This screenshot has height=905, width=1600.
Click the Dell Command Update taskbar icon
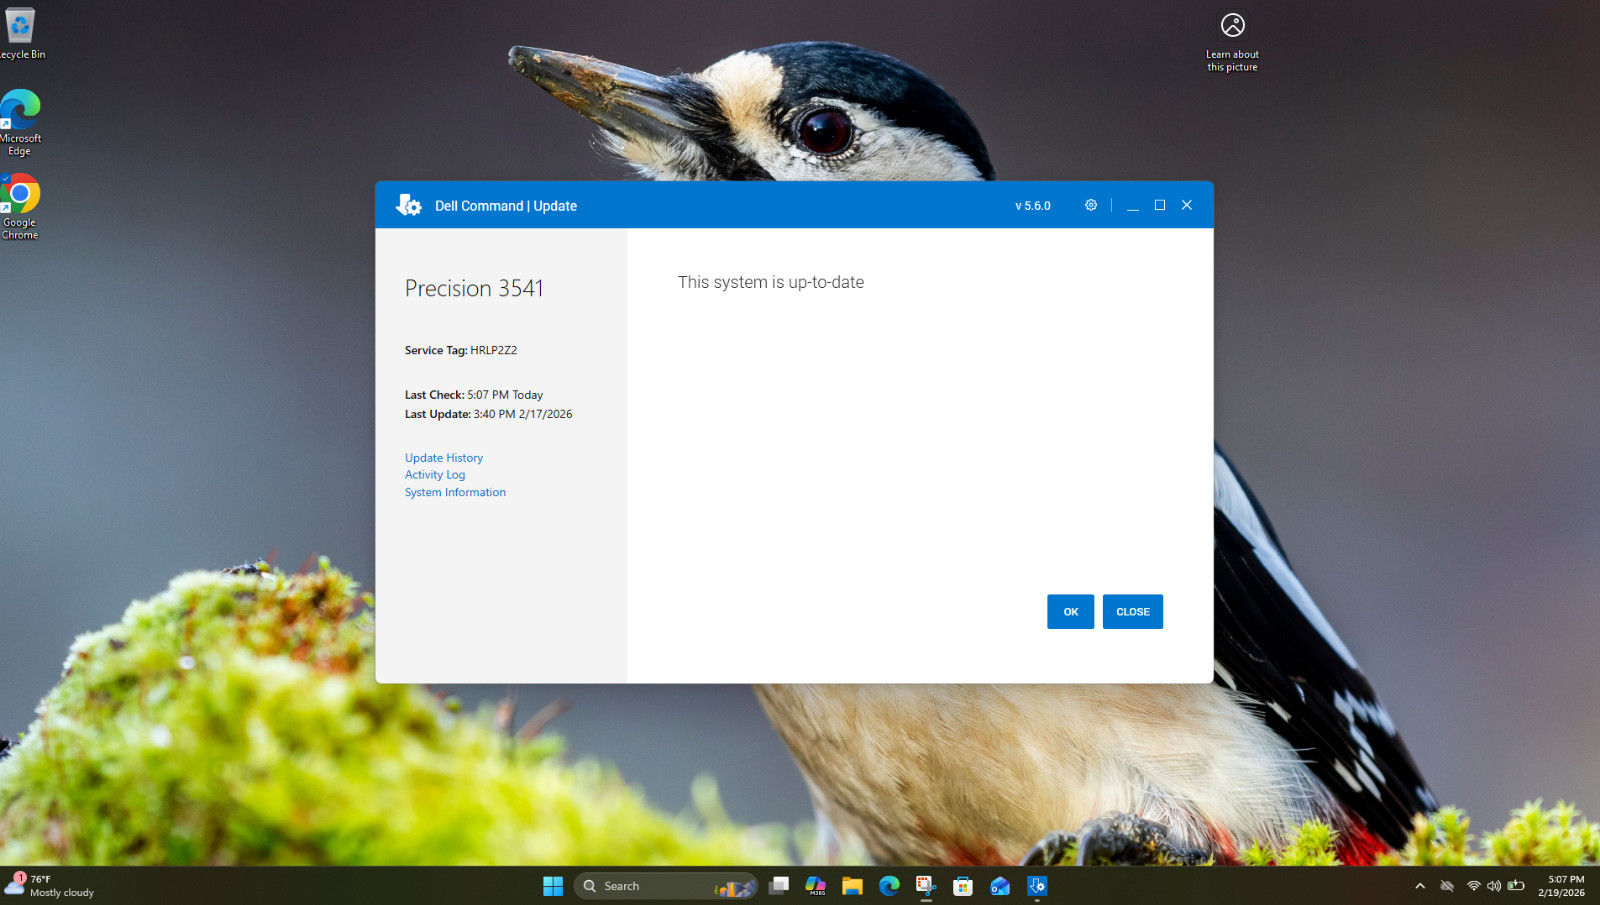(1037, 886)
